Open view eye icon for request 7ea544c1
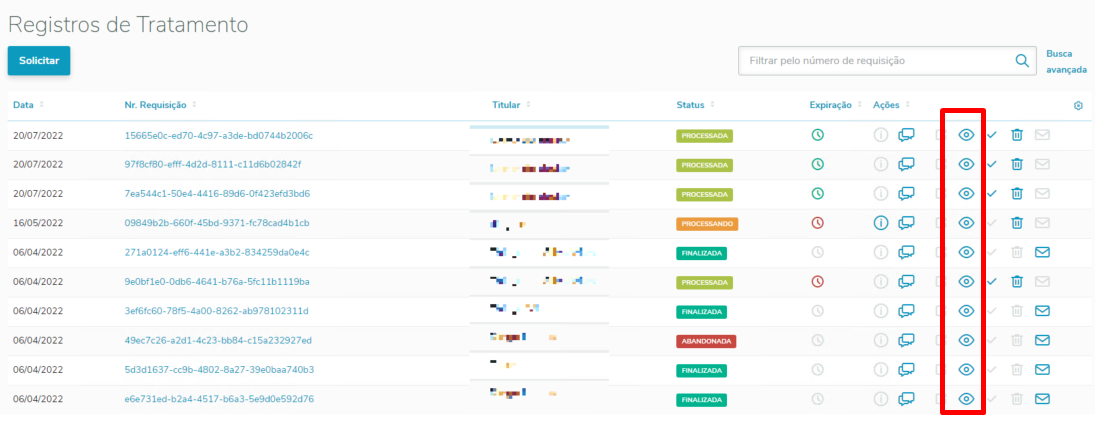Viewport: 1097px width, 436px height. click(x=966, y=194)
